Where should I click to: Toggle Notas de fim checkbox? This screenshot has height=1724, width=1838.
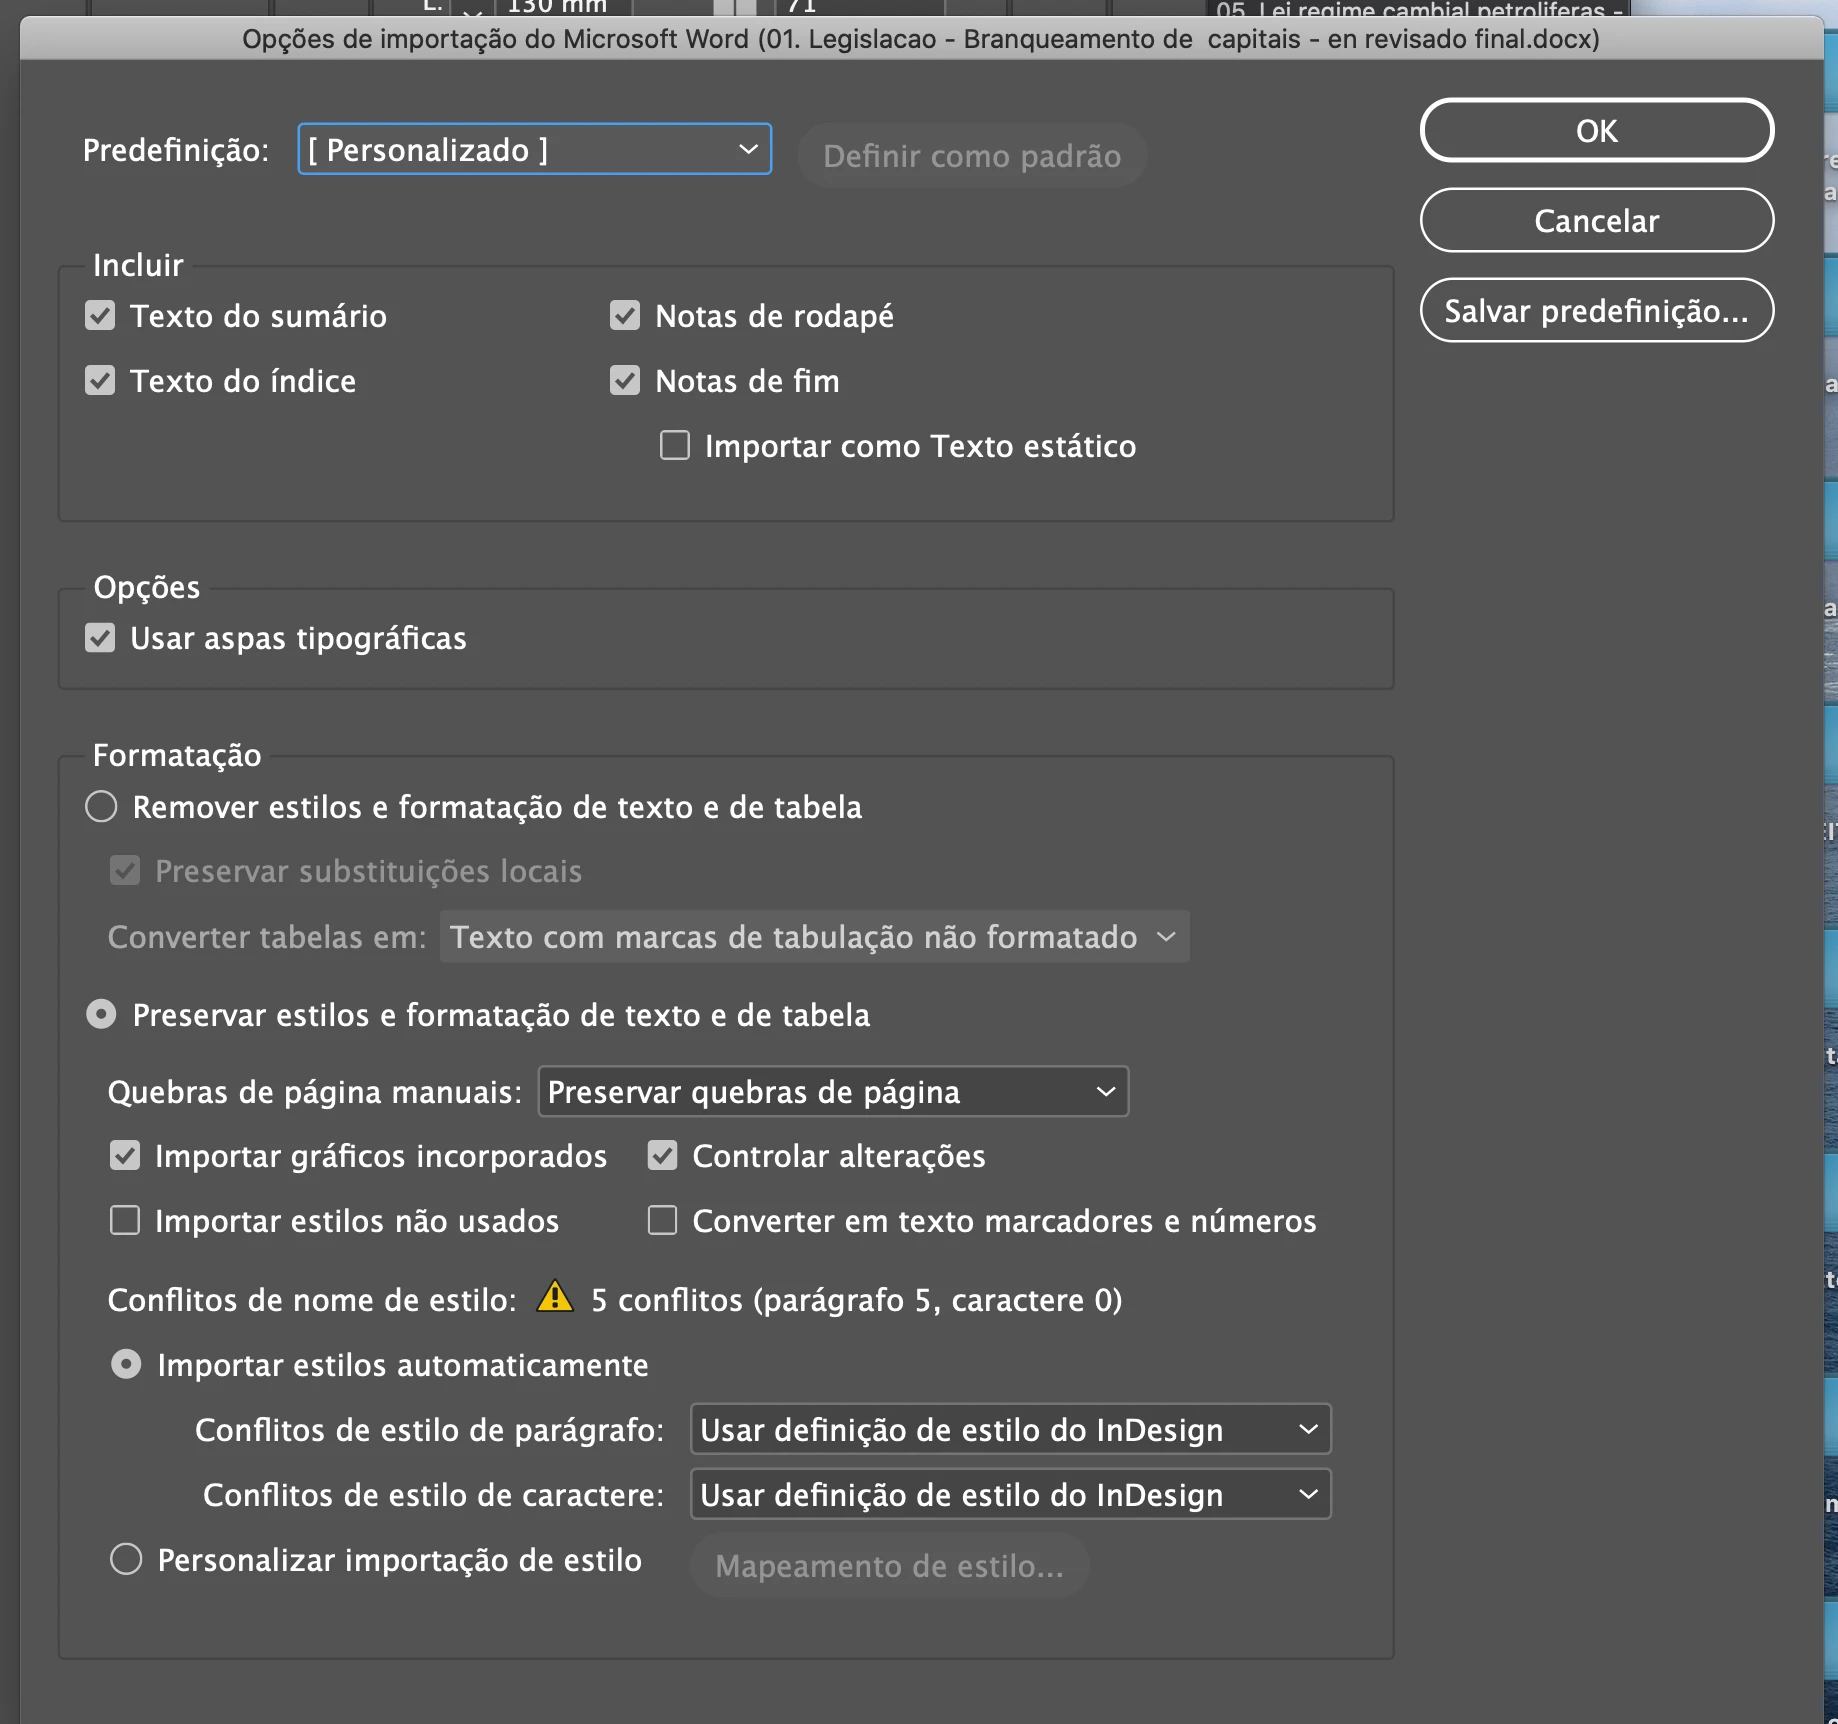[x=625, y=381]
